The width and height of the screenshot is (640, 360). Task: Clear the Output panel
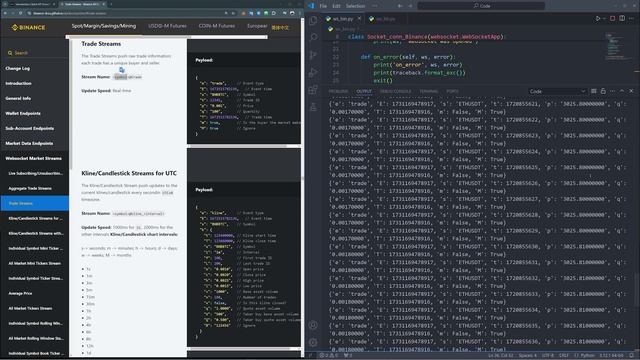[593, 91]
